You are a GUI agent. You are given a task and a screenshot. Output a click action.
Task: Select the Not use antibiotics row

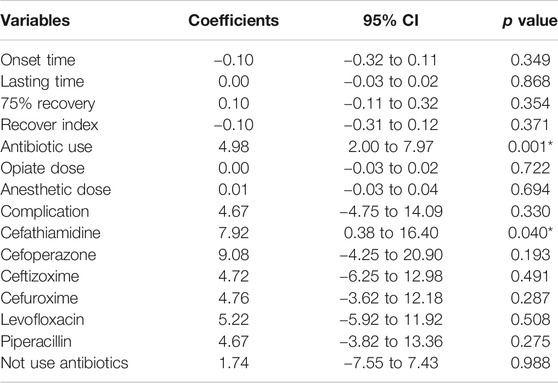pyautogui.click(x=279, y=363)
